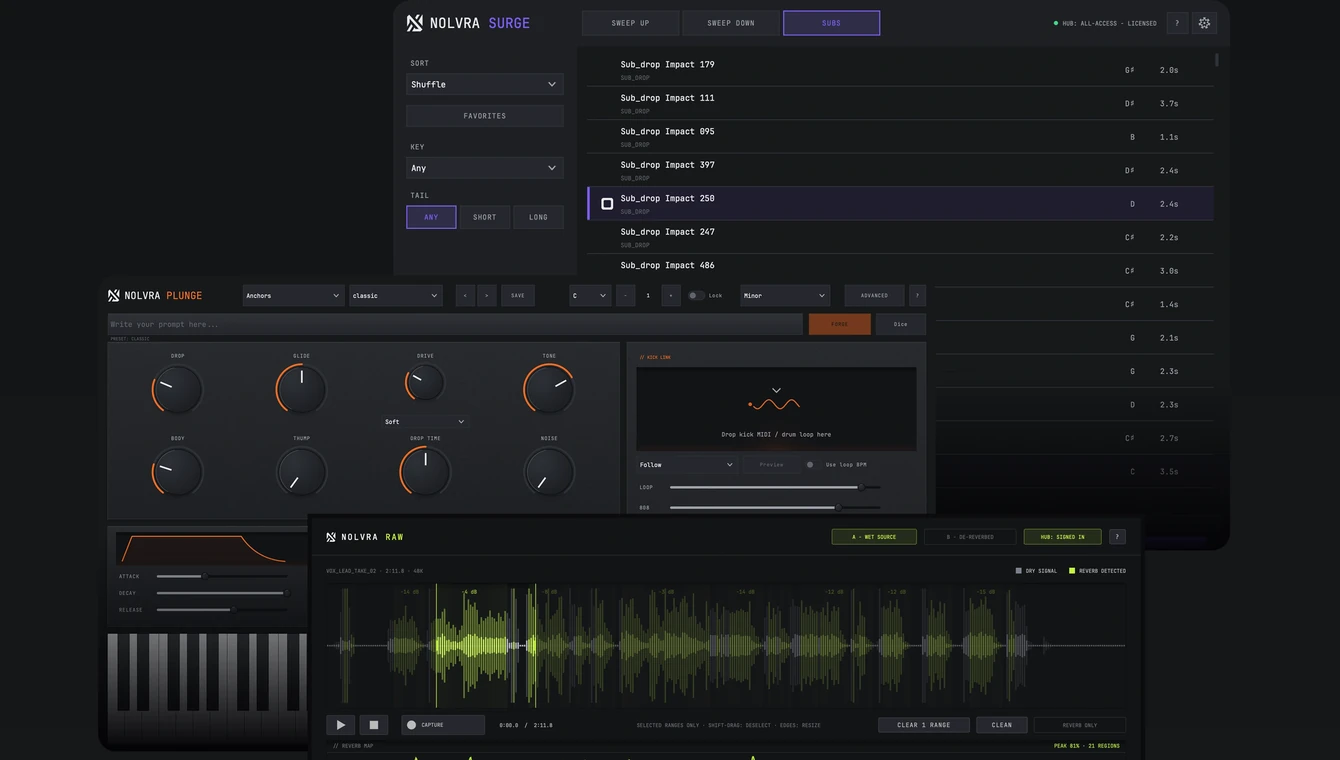
Task: Select the Sub_drop Impact 179 row
Action: (x=900, y=70)
